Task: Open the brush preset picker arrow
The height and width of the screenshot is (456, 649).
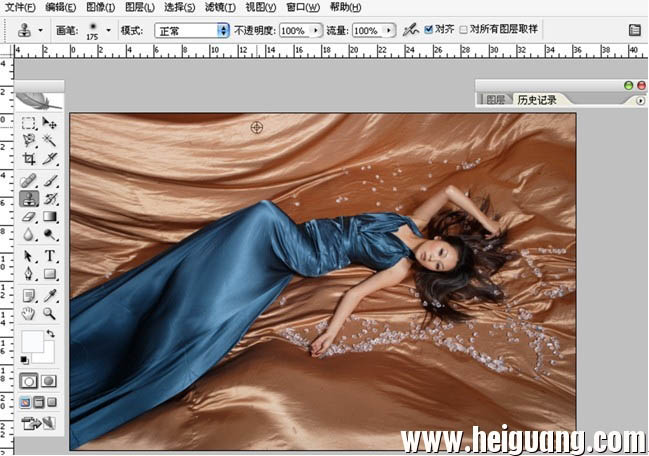Action: pyautogui.click(x=108, y=30)
